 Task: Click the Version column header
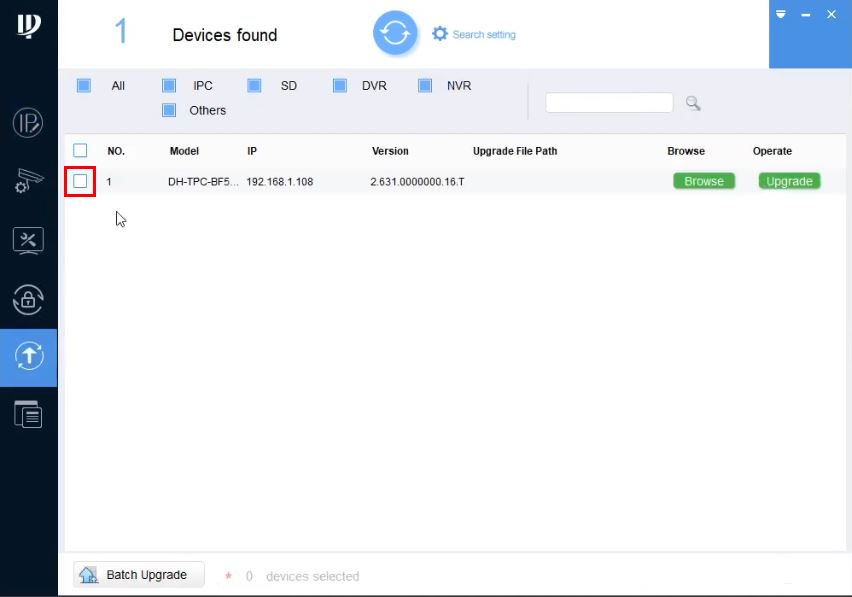[390, 151]
